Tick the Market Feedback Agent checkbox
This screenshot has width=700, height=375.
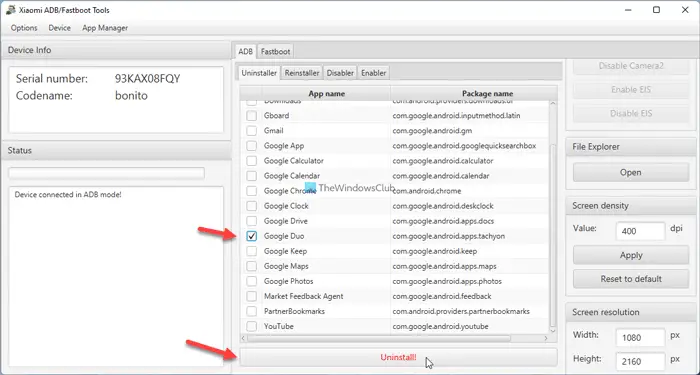[252, 296]
